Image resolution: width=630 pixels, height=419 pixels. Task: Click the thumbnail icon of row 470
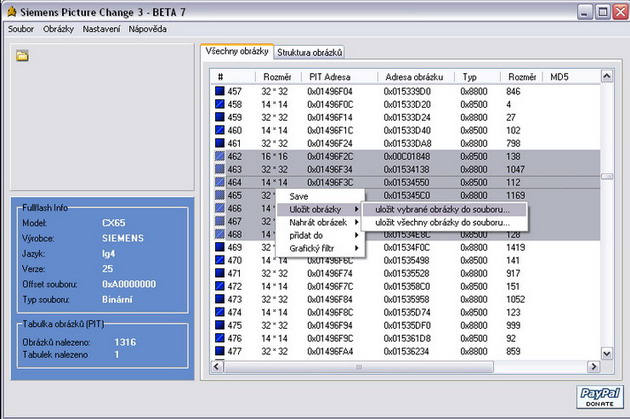pyautogui.click(x=220, y=260)
